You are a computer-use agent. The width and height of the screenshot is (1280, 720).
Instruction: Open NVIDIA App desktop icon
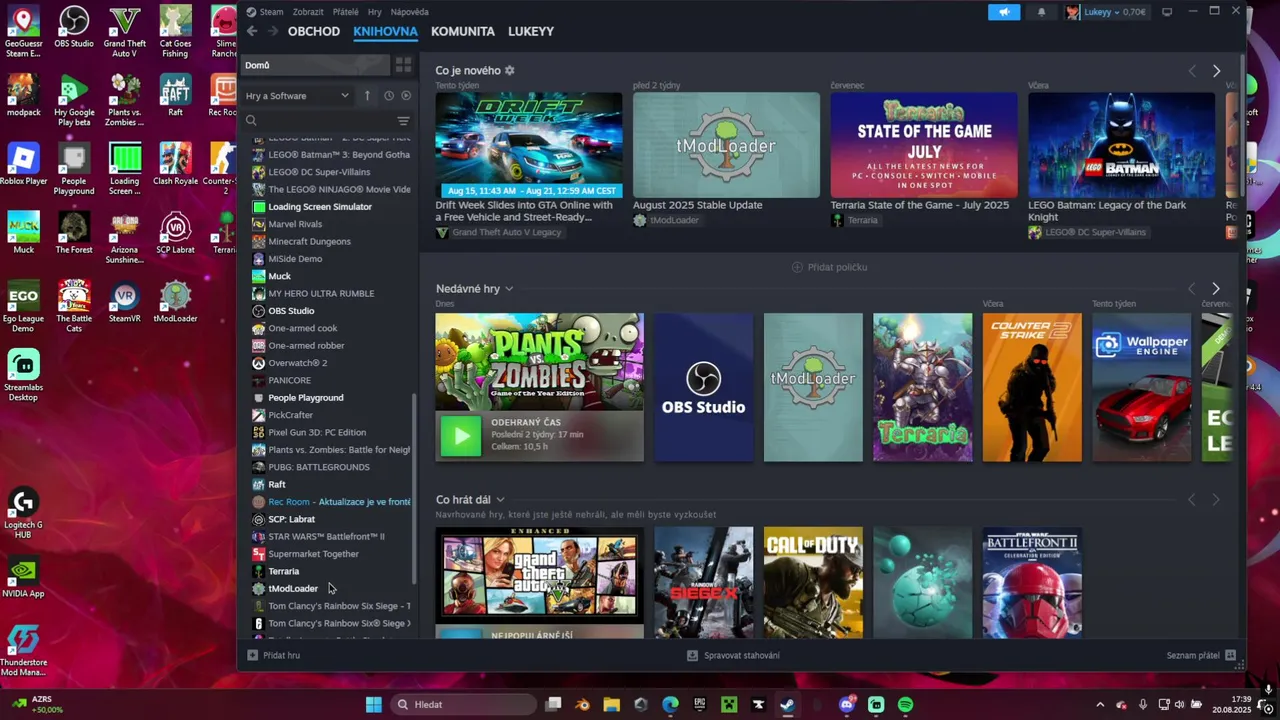23,578
